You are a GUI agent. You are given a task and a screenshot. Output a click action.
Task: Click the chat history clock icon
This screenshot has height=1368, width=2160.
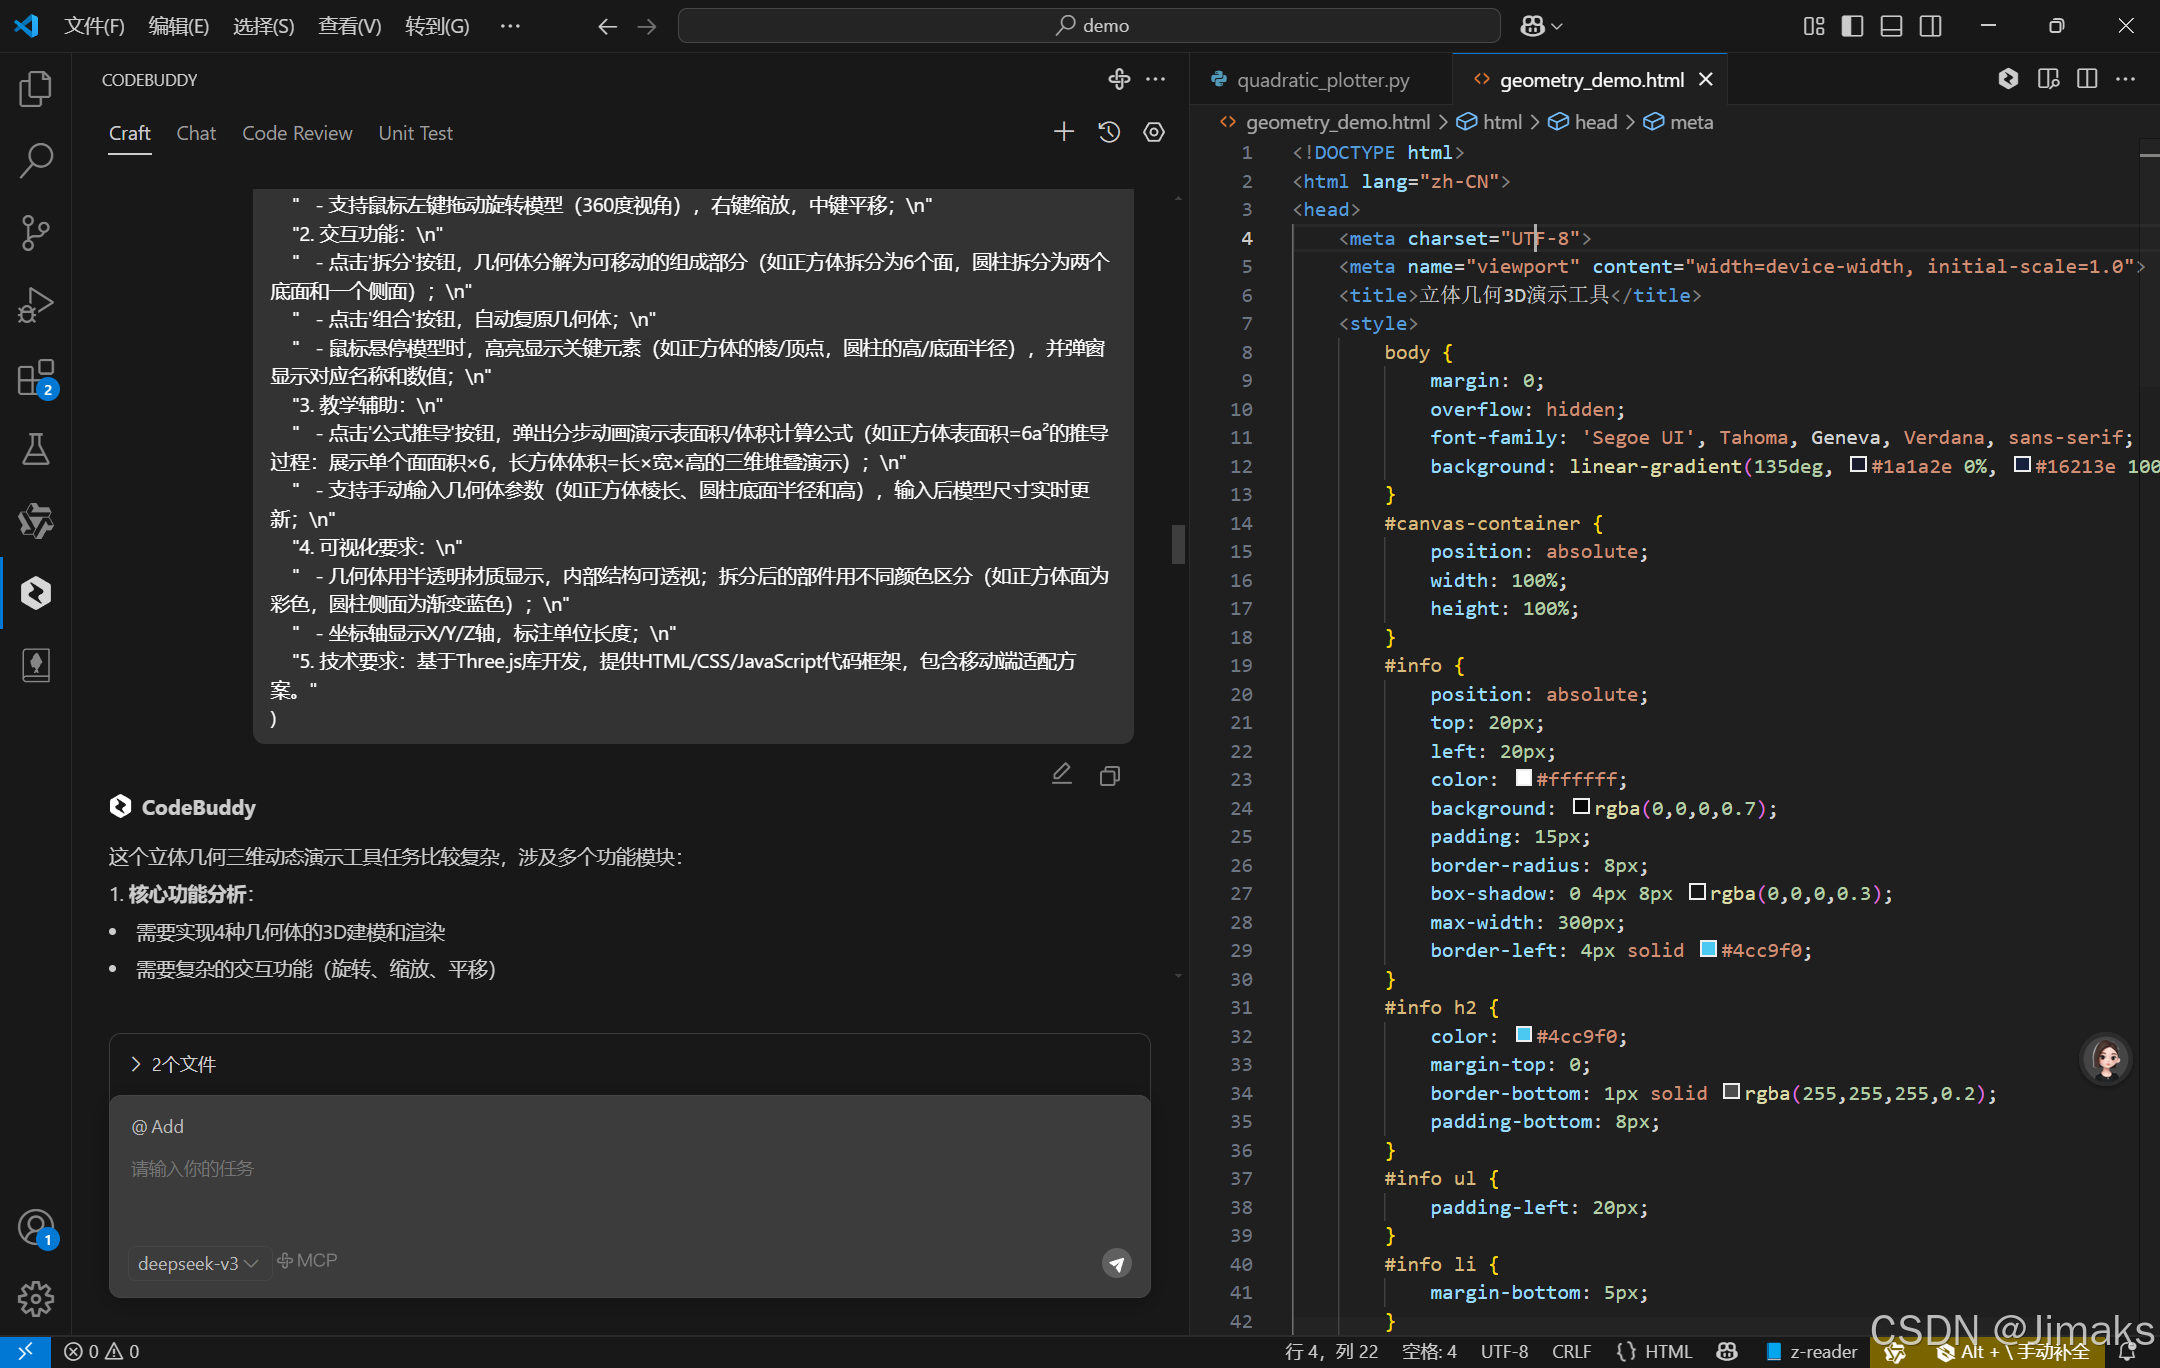[x=1109, y=132]
